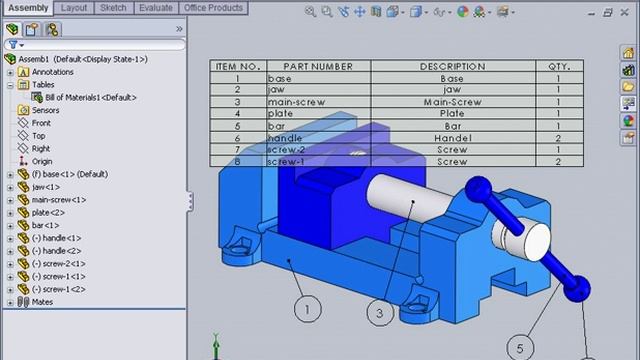This screenshot has width=640, height=360.
Task: Select the Front plane
Action: point(41,123)
